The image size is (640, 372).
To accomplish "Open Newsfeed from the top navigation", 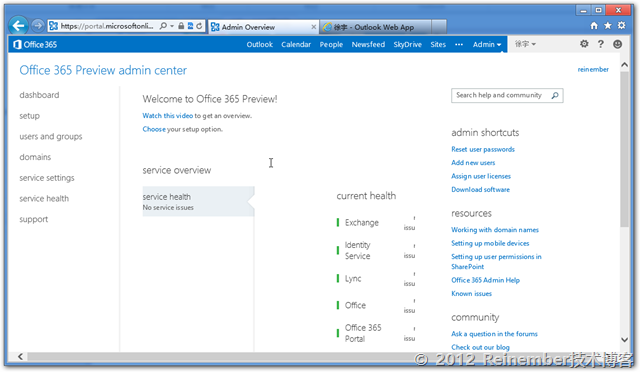I will 368,45.
